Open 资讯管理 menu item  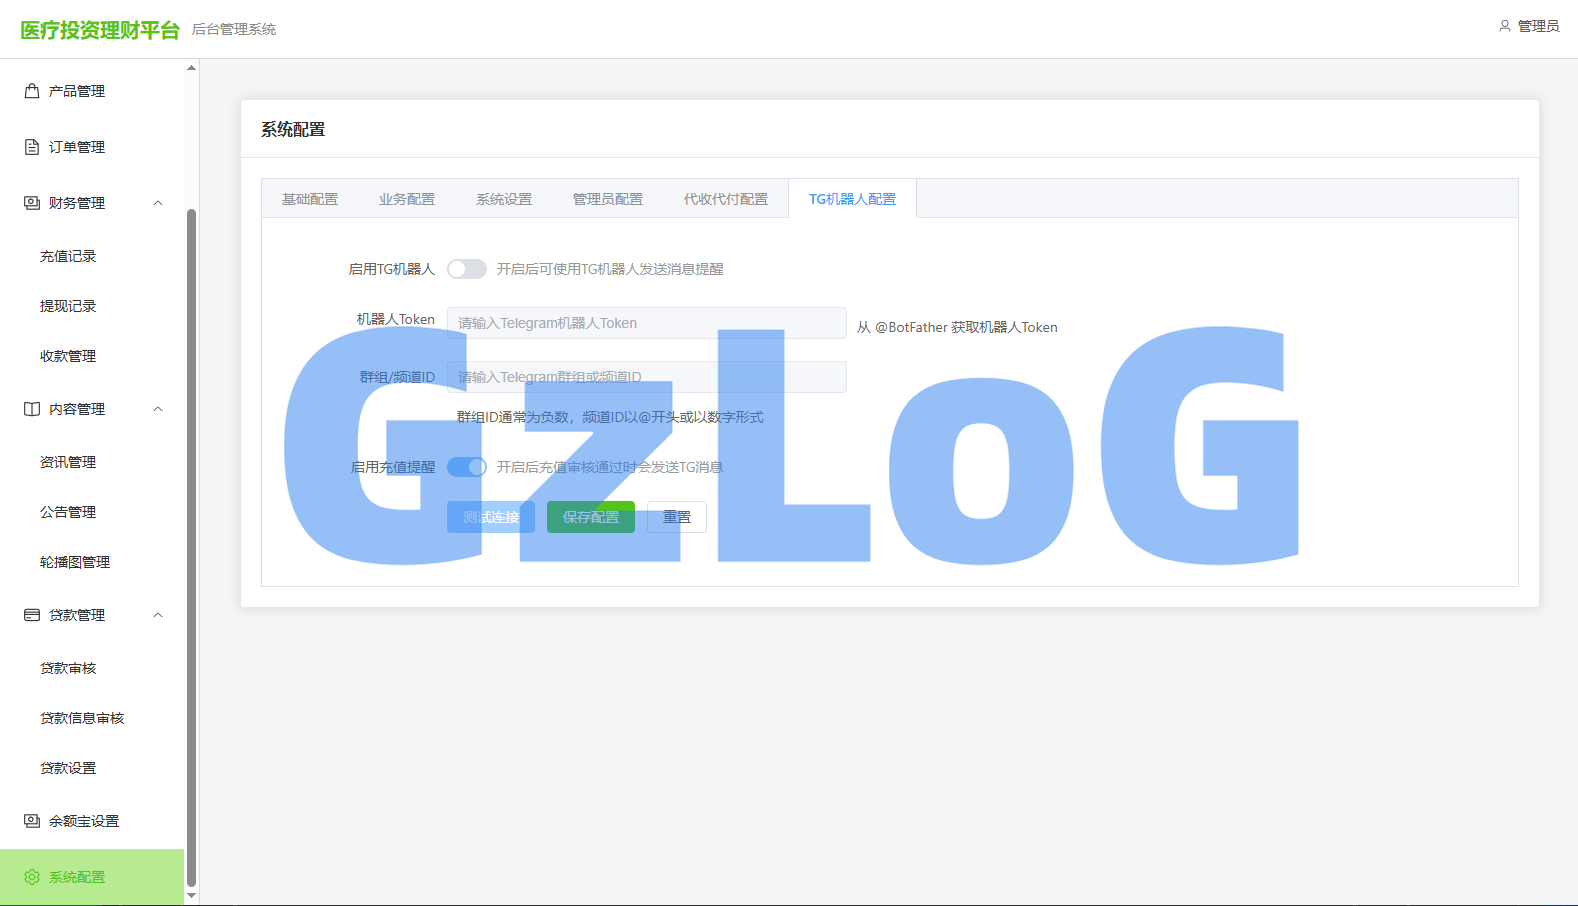point(92,462)
